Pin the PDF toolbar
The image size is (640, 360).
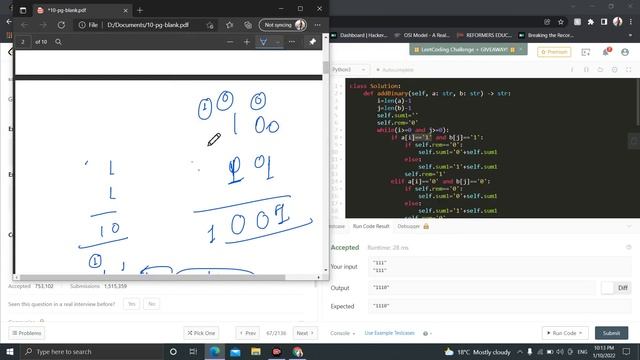point(313,42)
